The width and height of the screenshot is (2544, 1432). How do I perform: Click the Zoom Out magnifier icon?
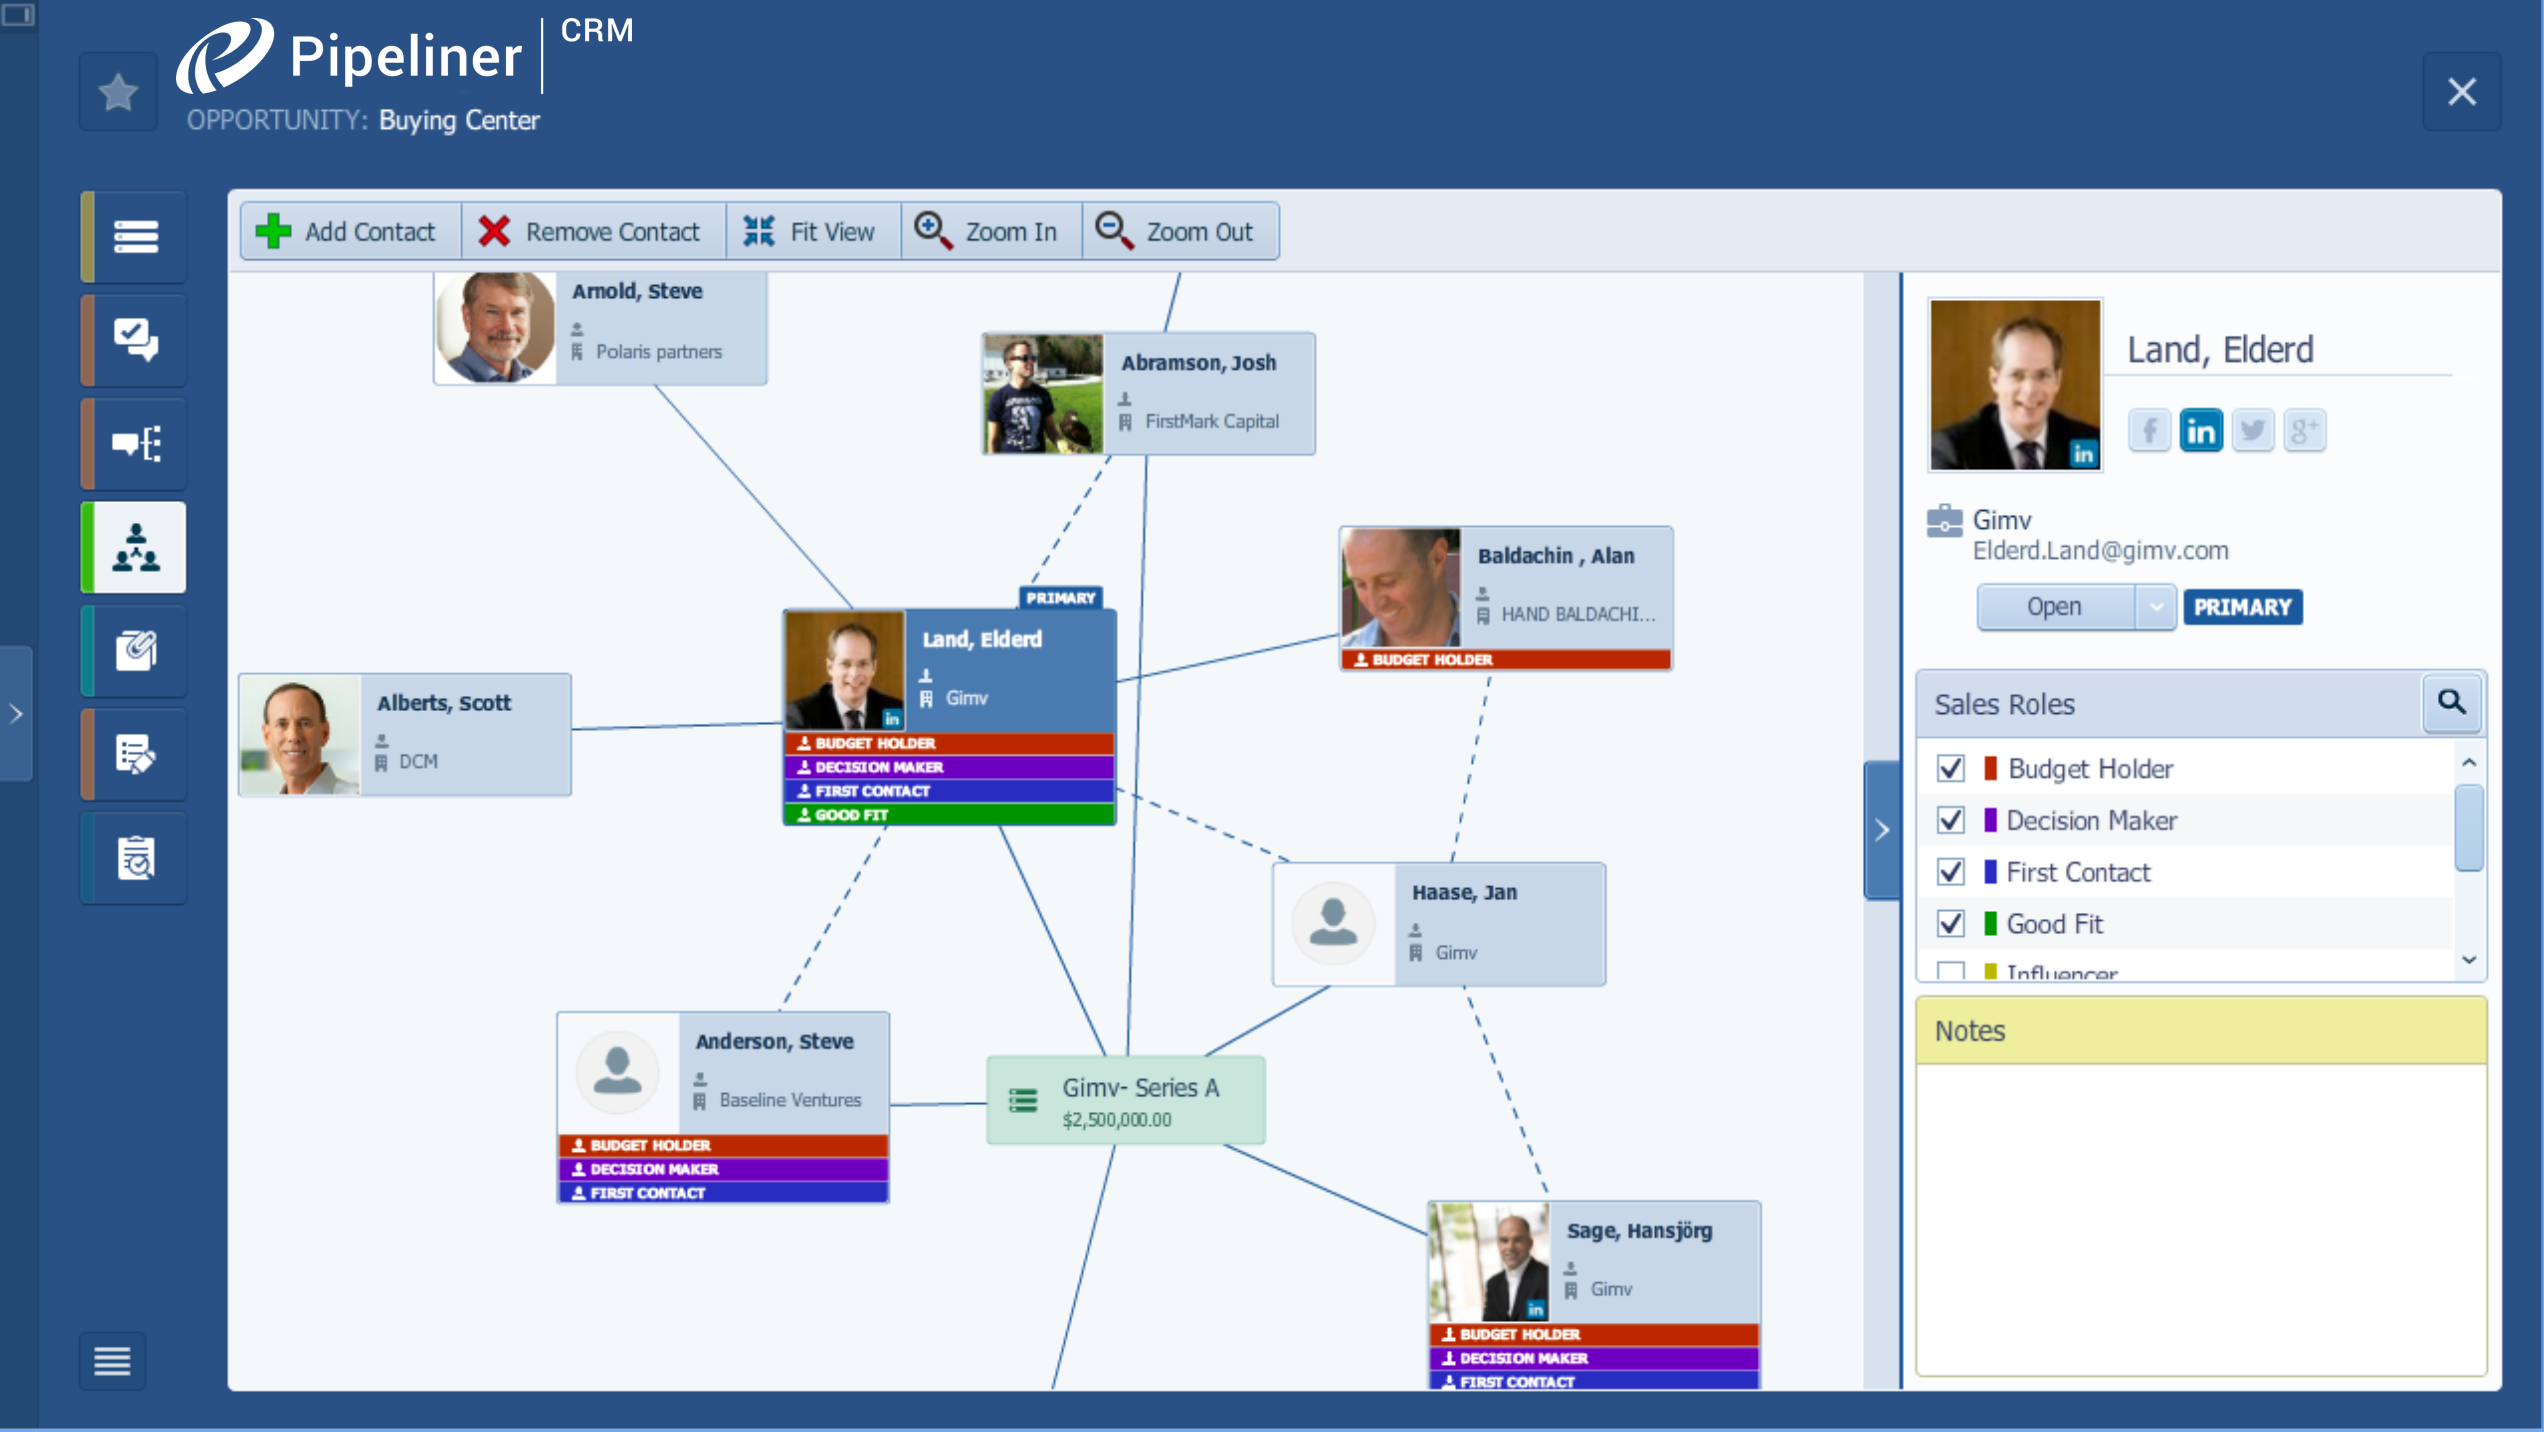pos(1113,229)
